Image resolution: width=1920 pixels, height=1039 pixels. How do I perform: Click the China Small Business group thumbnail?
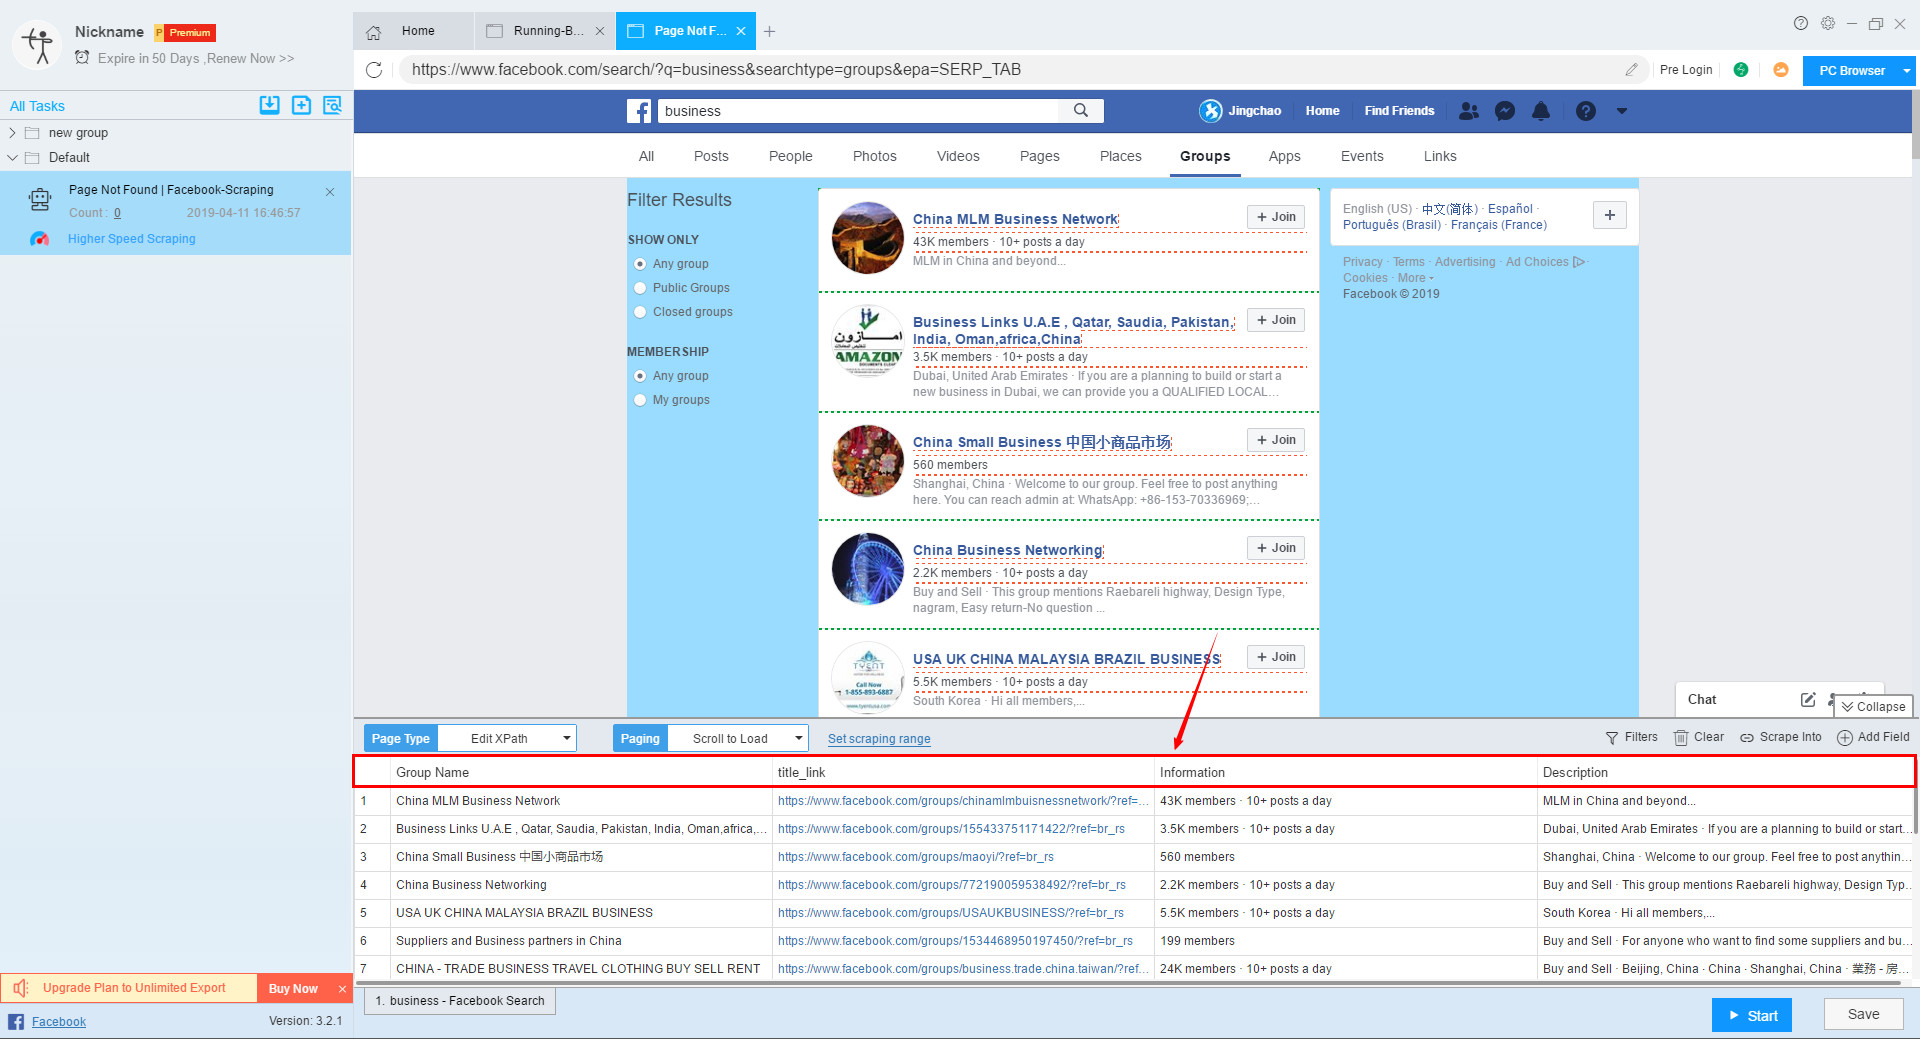(x=868, y=462)
